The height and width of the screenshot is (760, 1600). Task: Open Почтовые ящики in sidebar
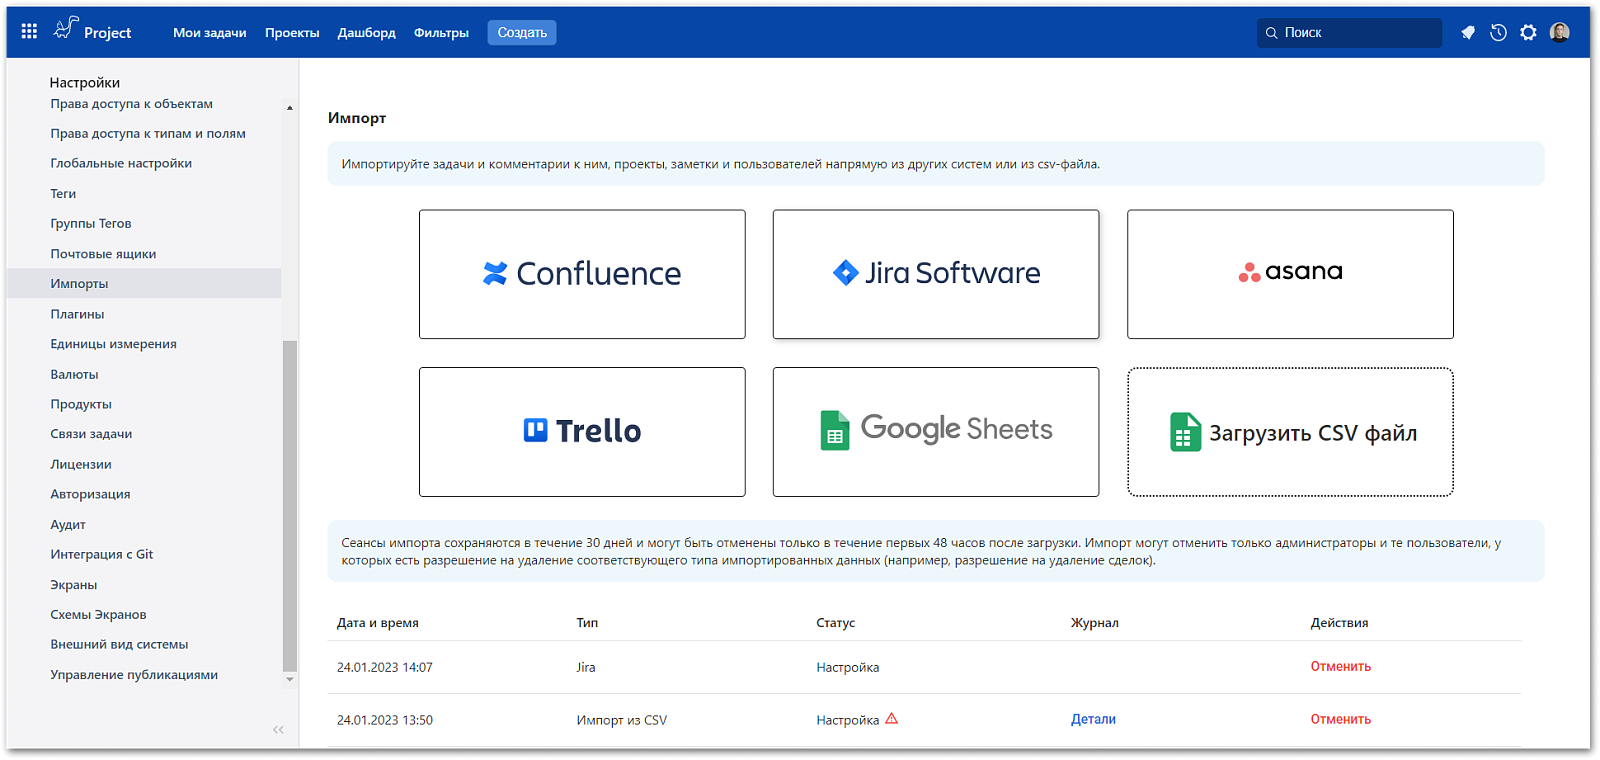103,254
